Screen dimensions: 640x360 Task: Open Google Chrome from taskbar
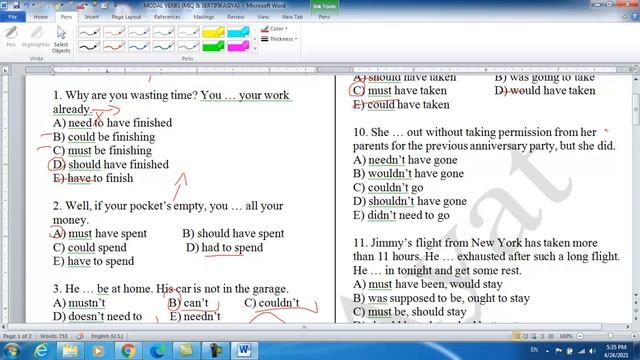pyautogui.click(x=128, y=351)
